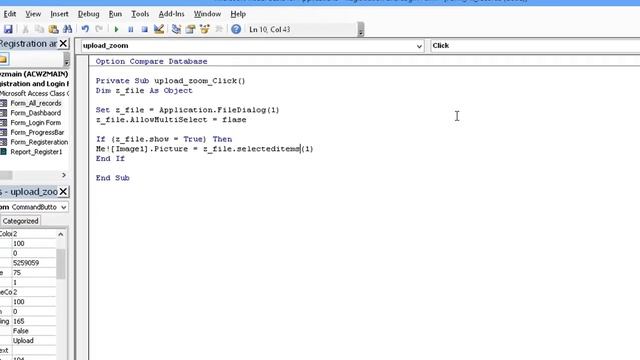Screen dimensions: 640x360
Task: Open the Add-Ins menu
Action: click(171, 14)
